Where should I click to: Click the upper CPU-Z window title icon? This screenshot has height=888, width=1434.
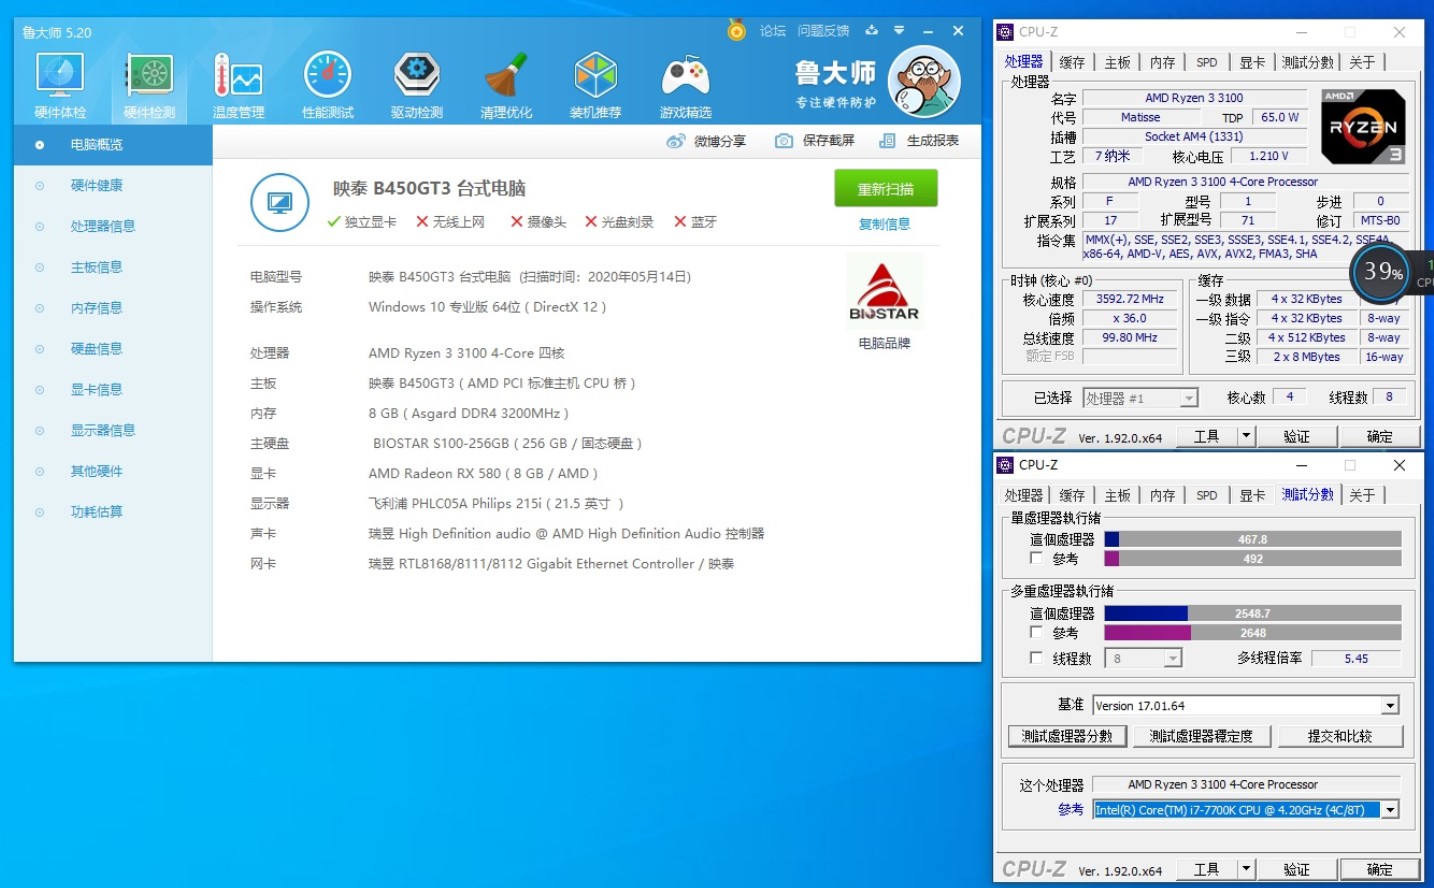[1005, 32]
